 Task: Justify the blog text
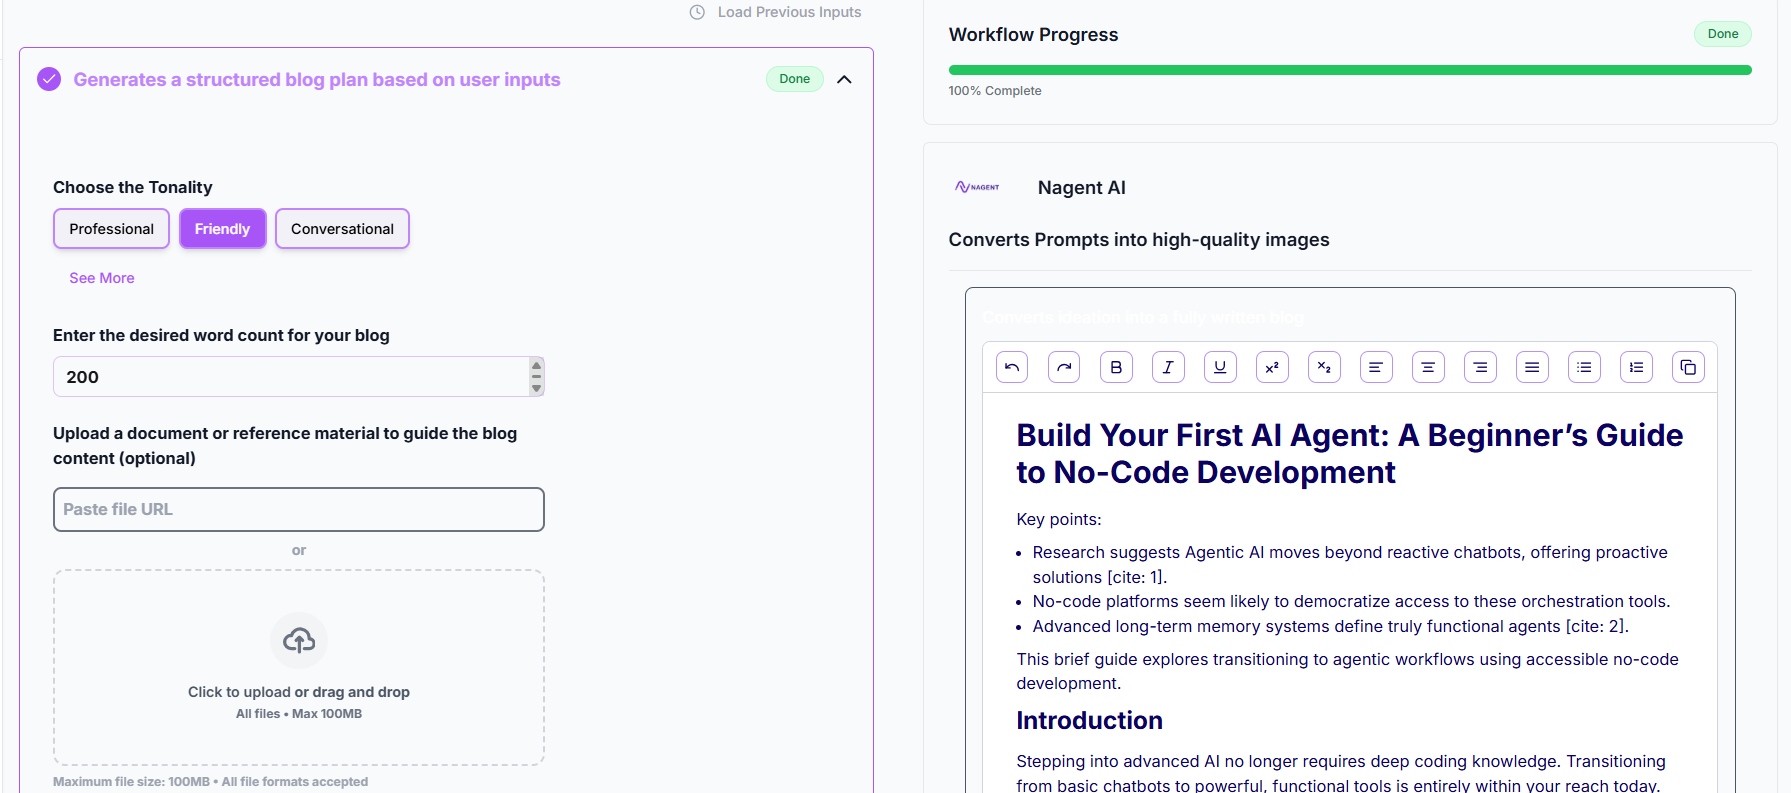coord(1532,368)
